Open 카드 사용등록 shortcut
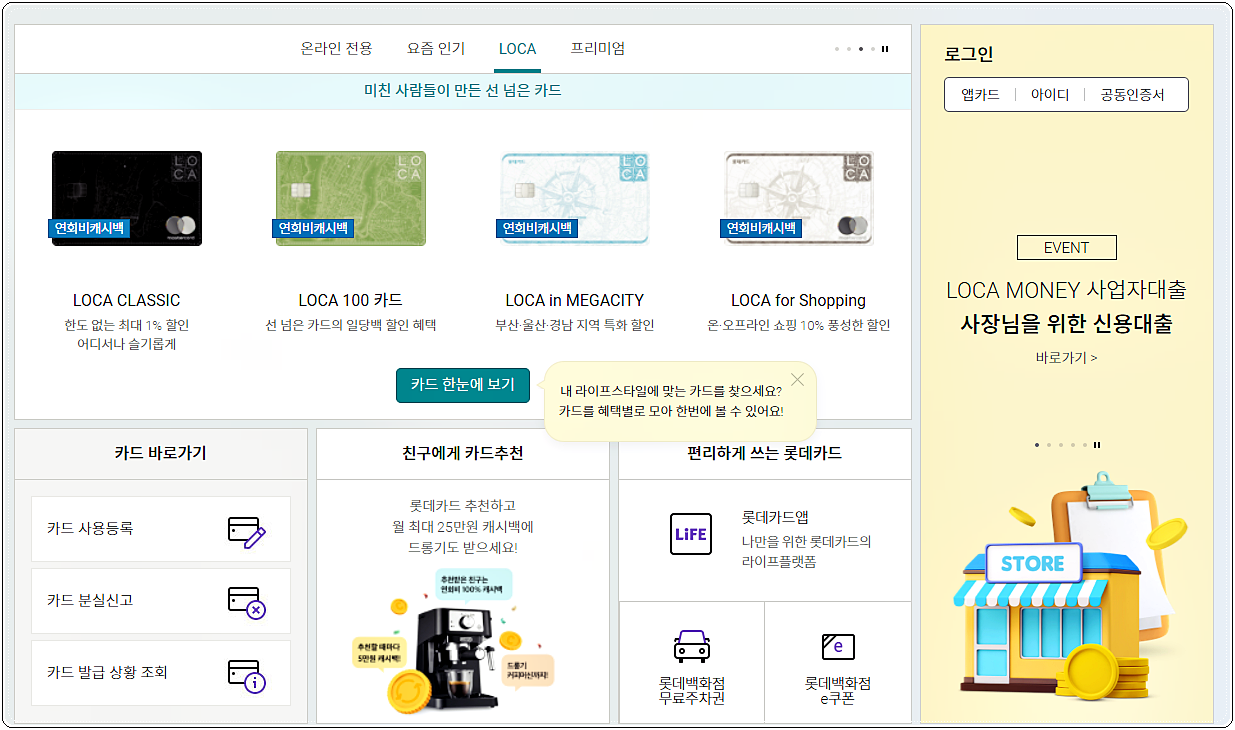Viewport: 1235px width, 730px height. 161,529
